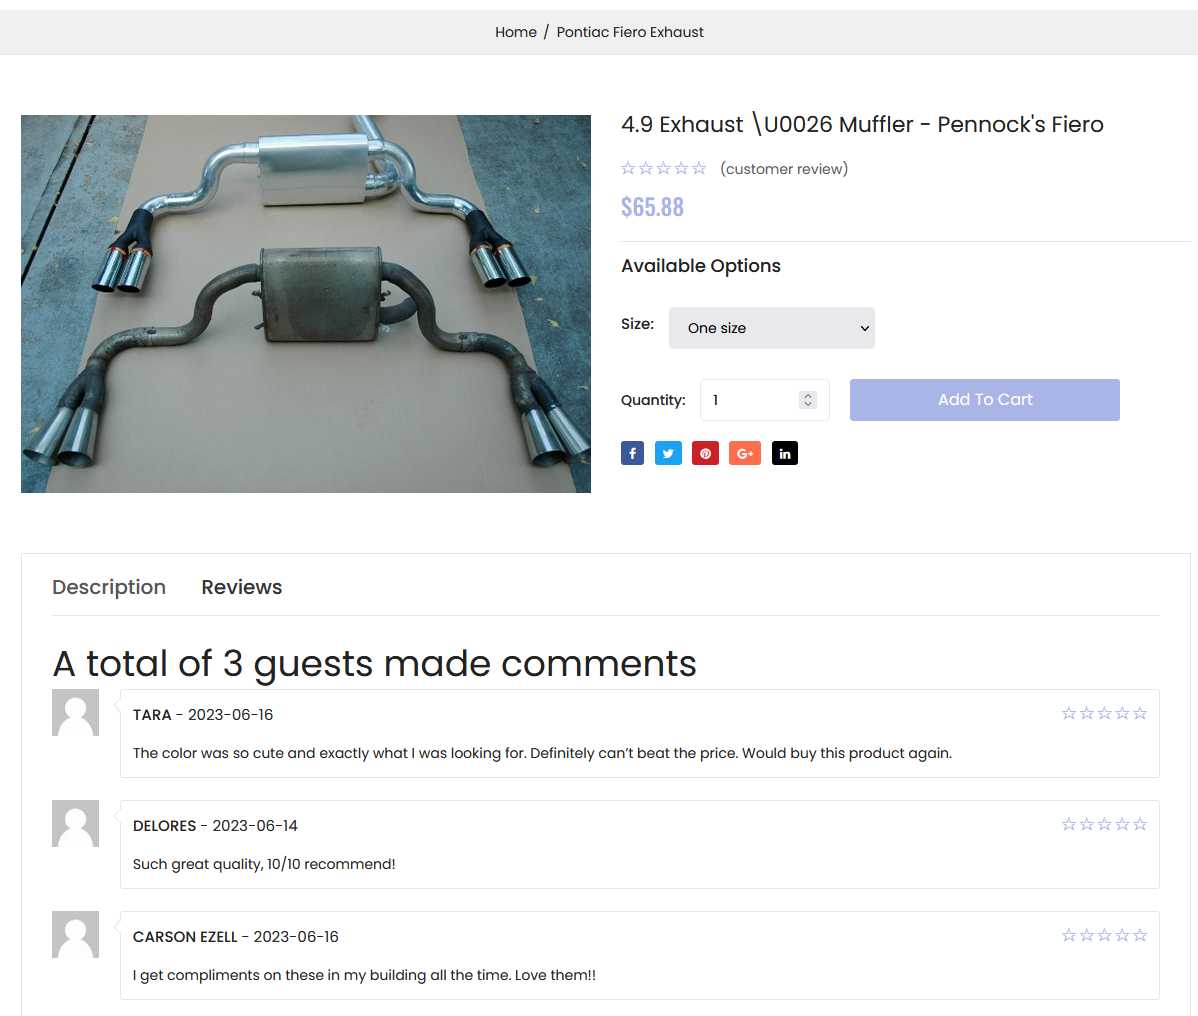Click into the Quantity input field
1198x1016 pixels.
pyautogui.click(x=750, y=400)
